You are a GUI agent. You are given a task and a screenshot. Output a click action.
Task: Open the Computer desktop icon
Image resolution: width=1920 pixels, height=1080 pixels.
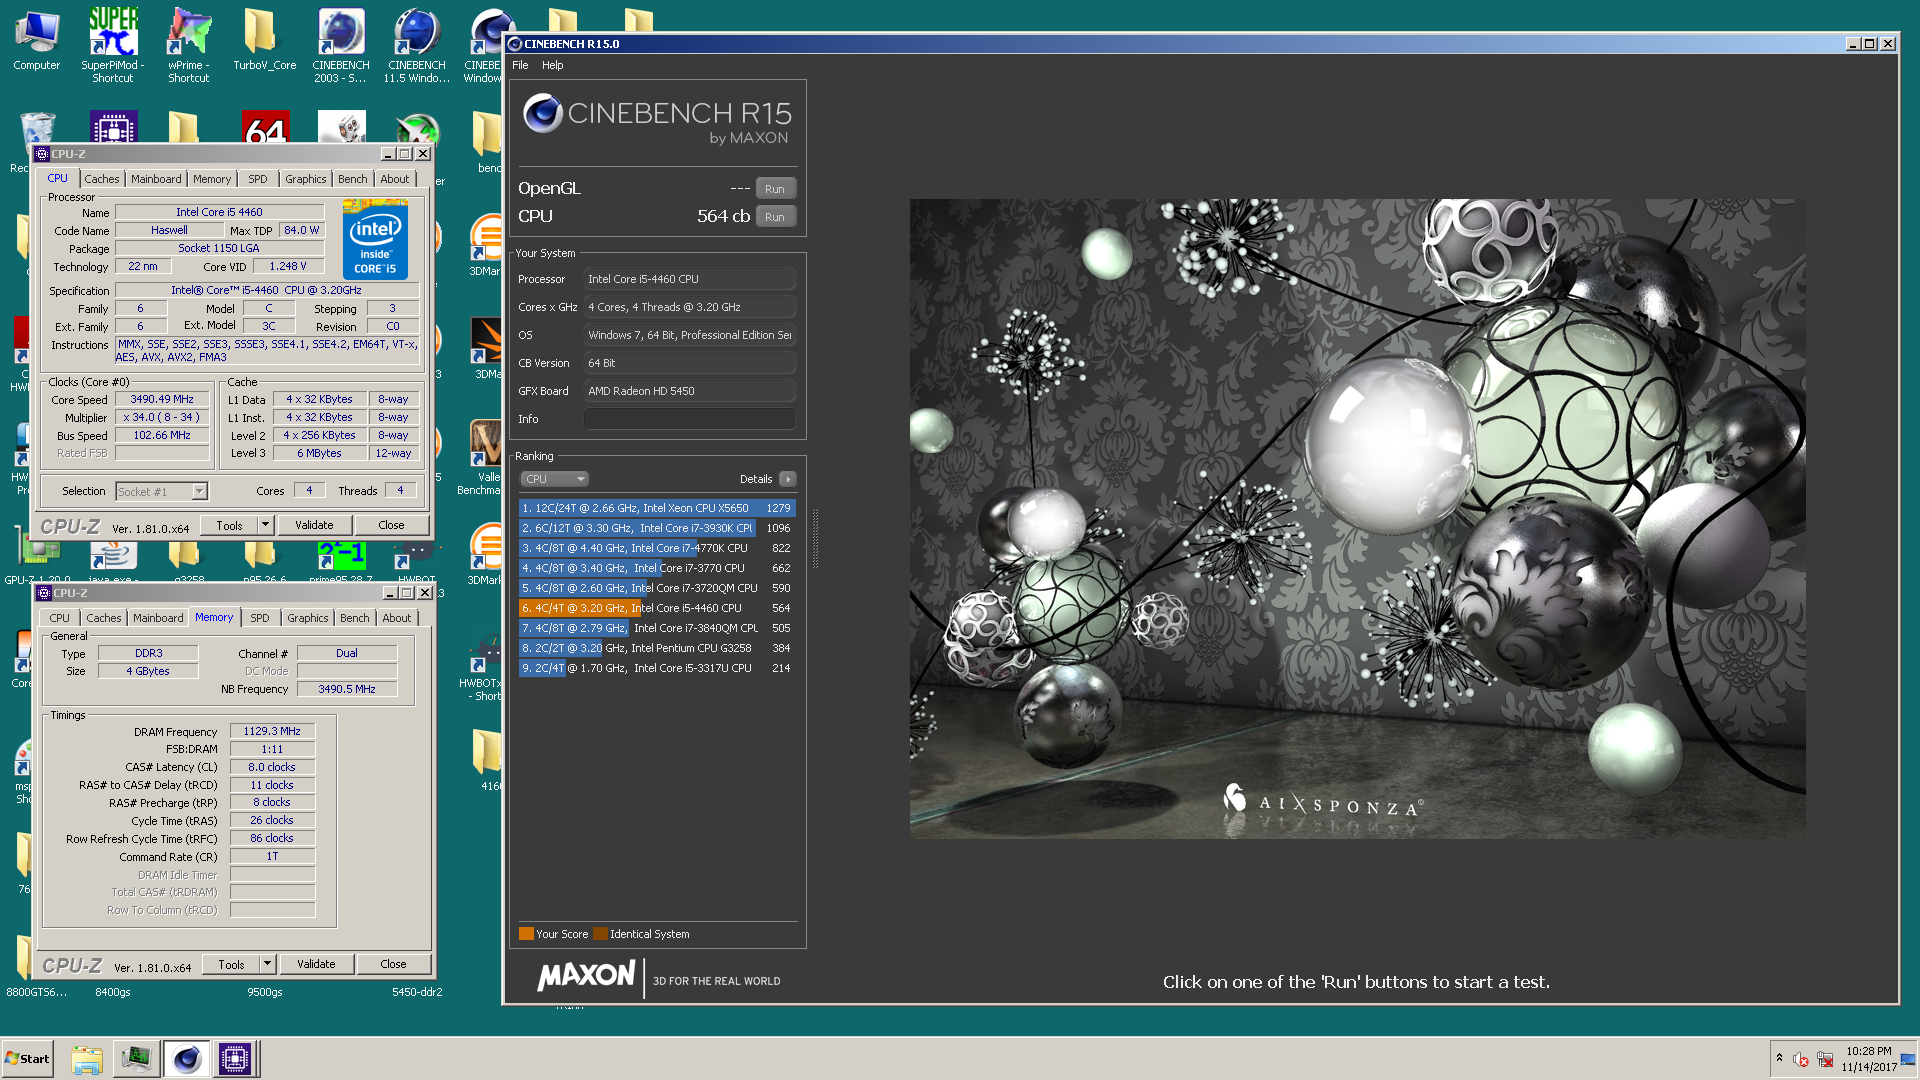(x=36, y=40)
